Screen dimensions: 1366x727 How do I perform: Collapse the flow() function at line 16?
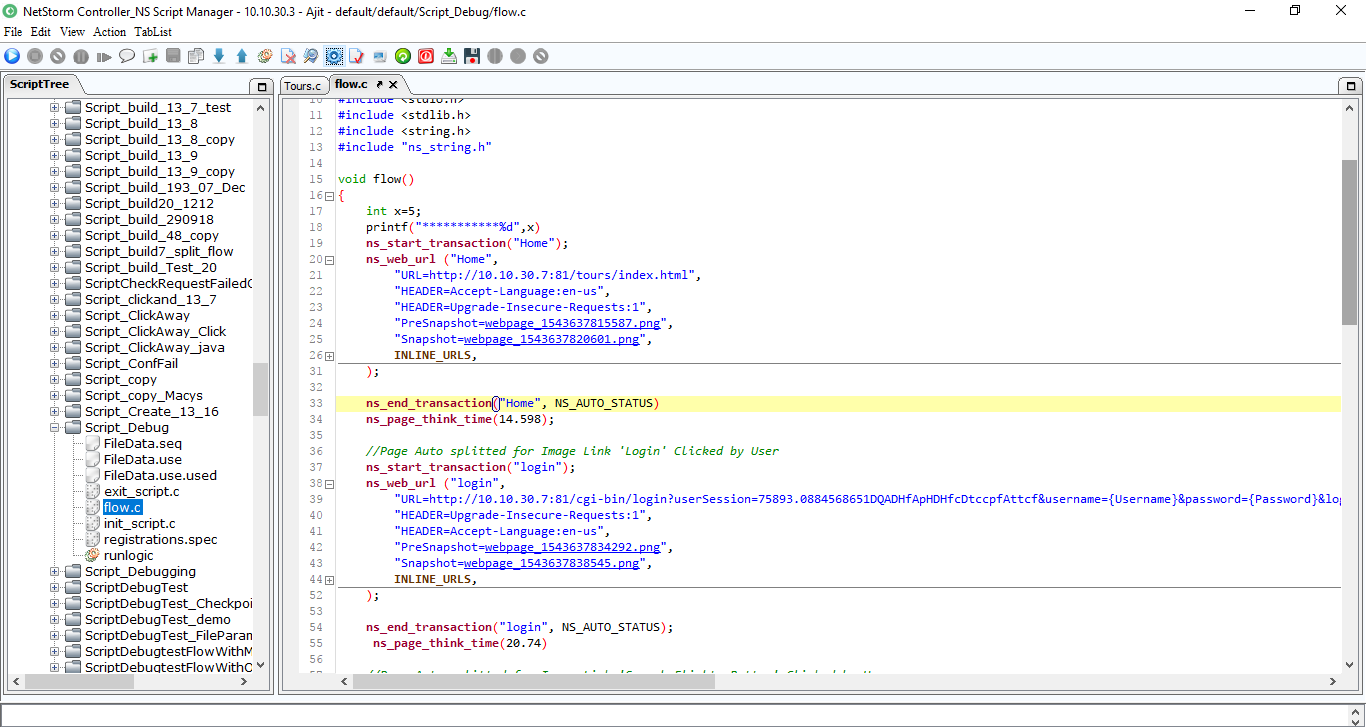[x=330, y=195]
